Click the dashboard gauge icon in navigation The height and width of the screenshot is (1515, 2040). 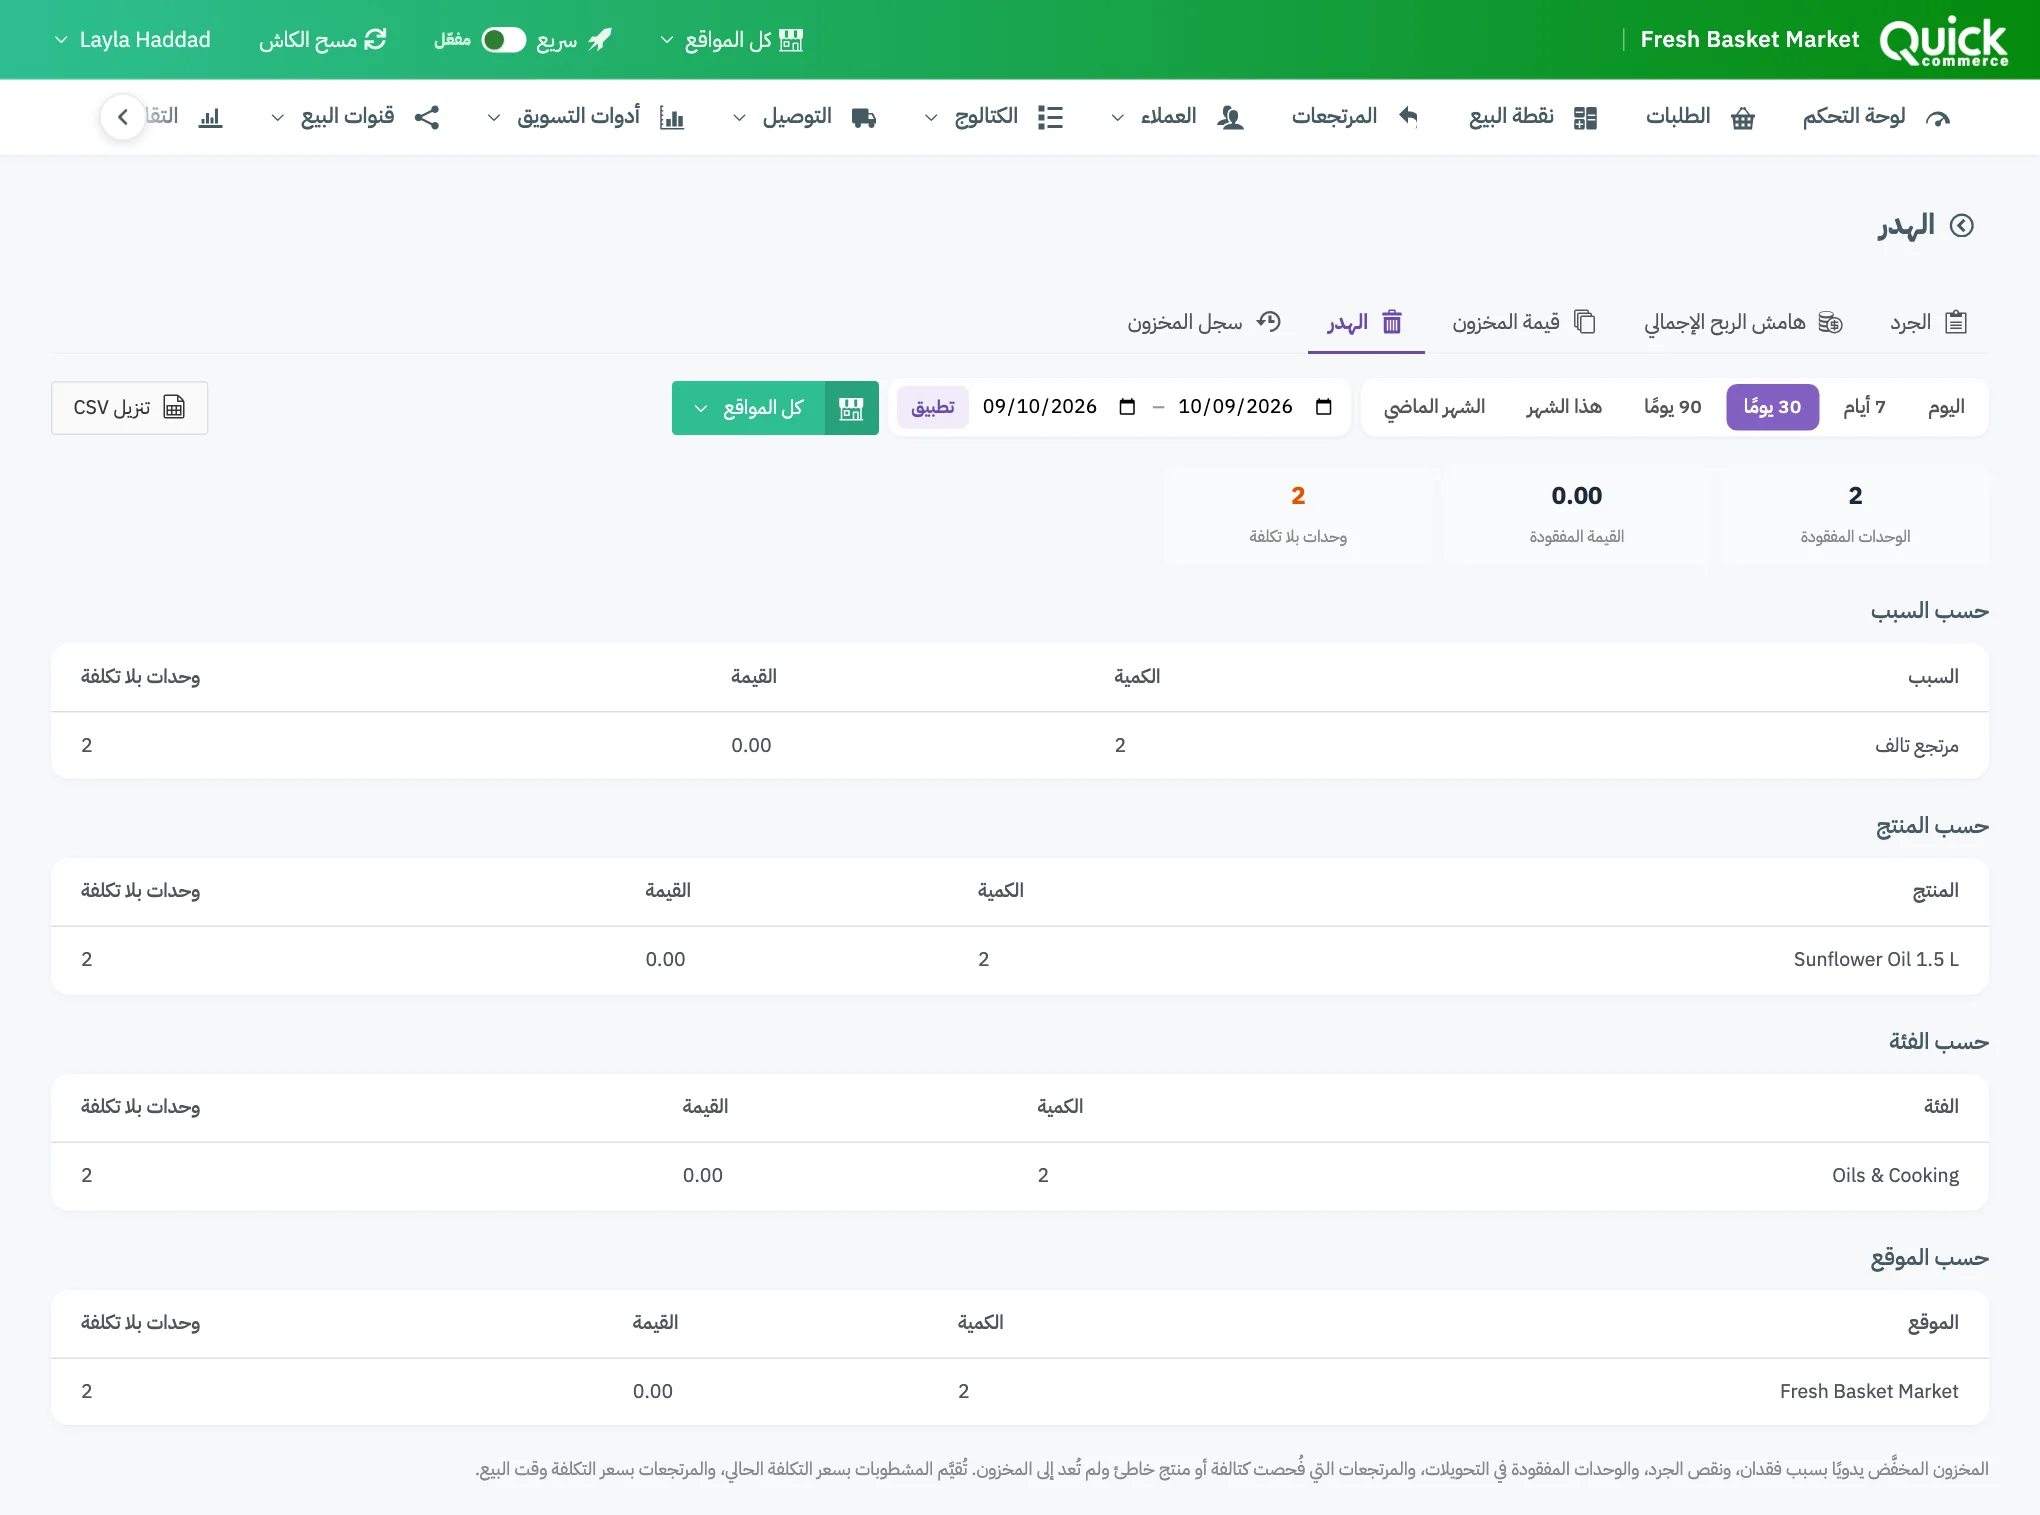[1938, 118]
